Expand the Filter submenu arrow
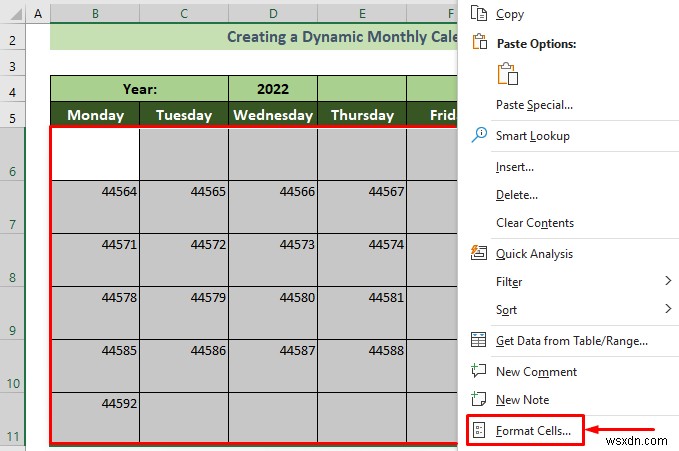679x451 pixels. click(x=668, y=281)
